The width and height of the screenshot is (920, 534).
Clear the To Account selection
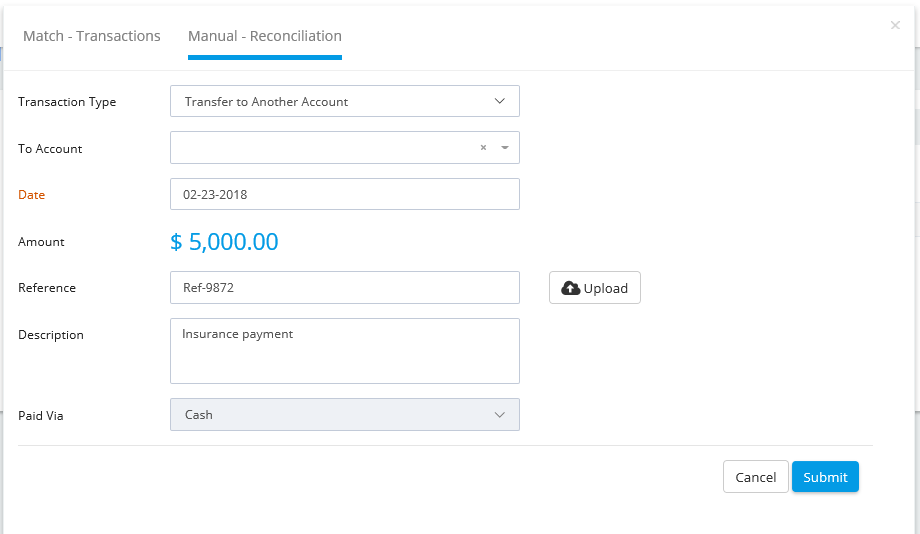(x=483, y=147)
